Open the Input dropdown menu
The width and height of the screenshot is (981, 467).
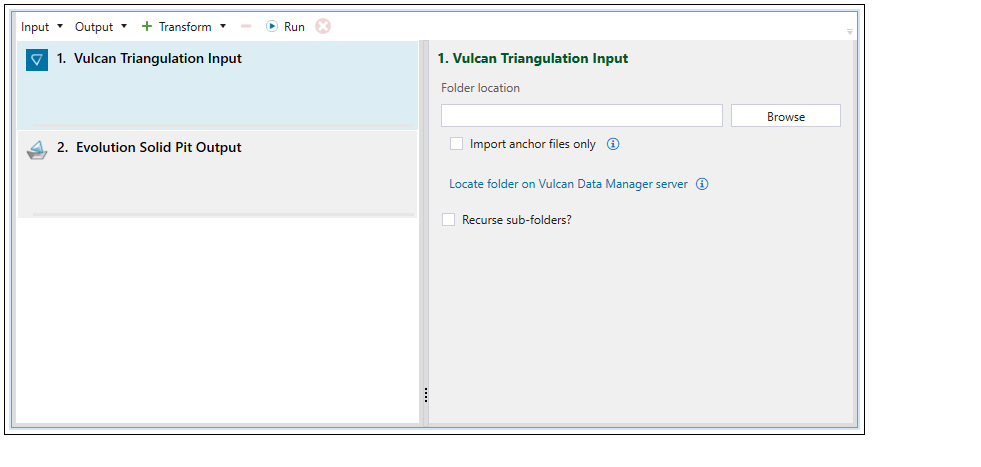(x=41, y=27)
